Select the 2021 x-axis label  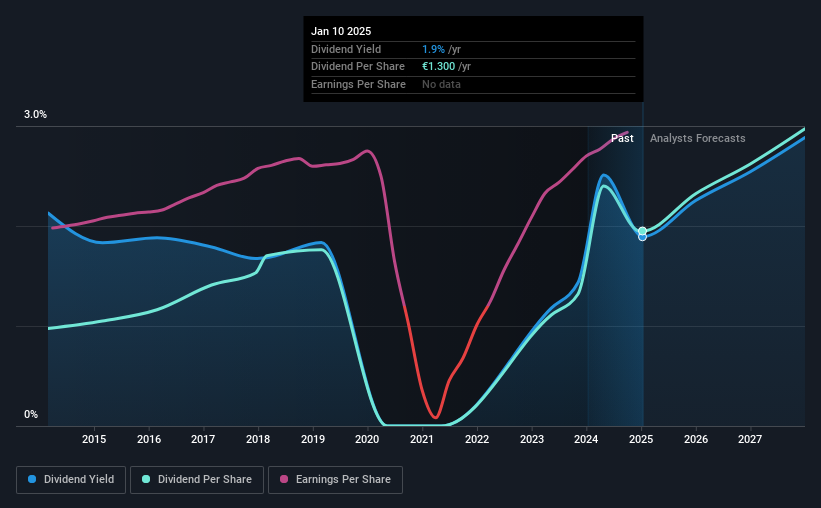(x=422, y=439)
